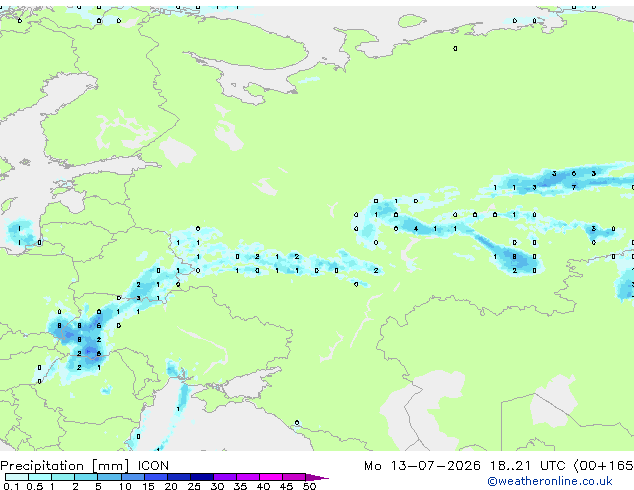Click the legend scale label "45"
This screenshot has height=490, width=634.
(x=286, y=486)
